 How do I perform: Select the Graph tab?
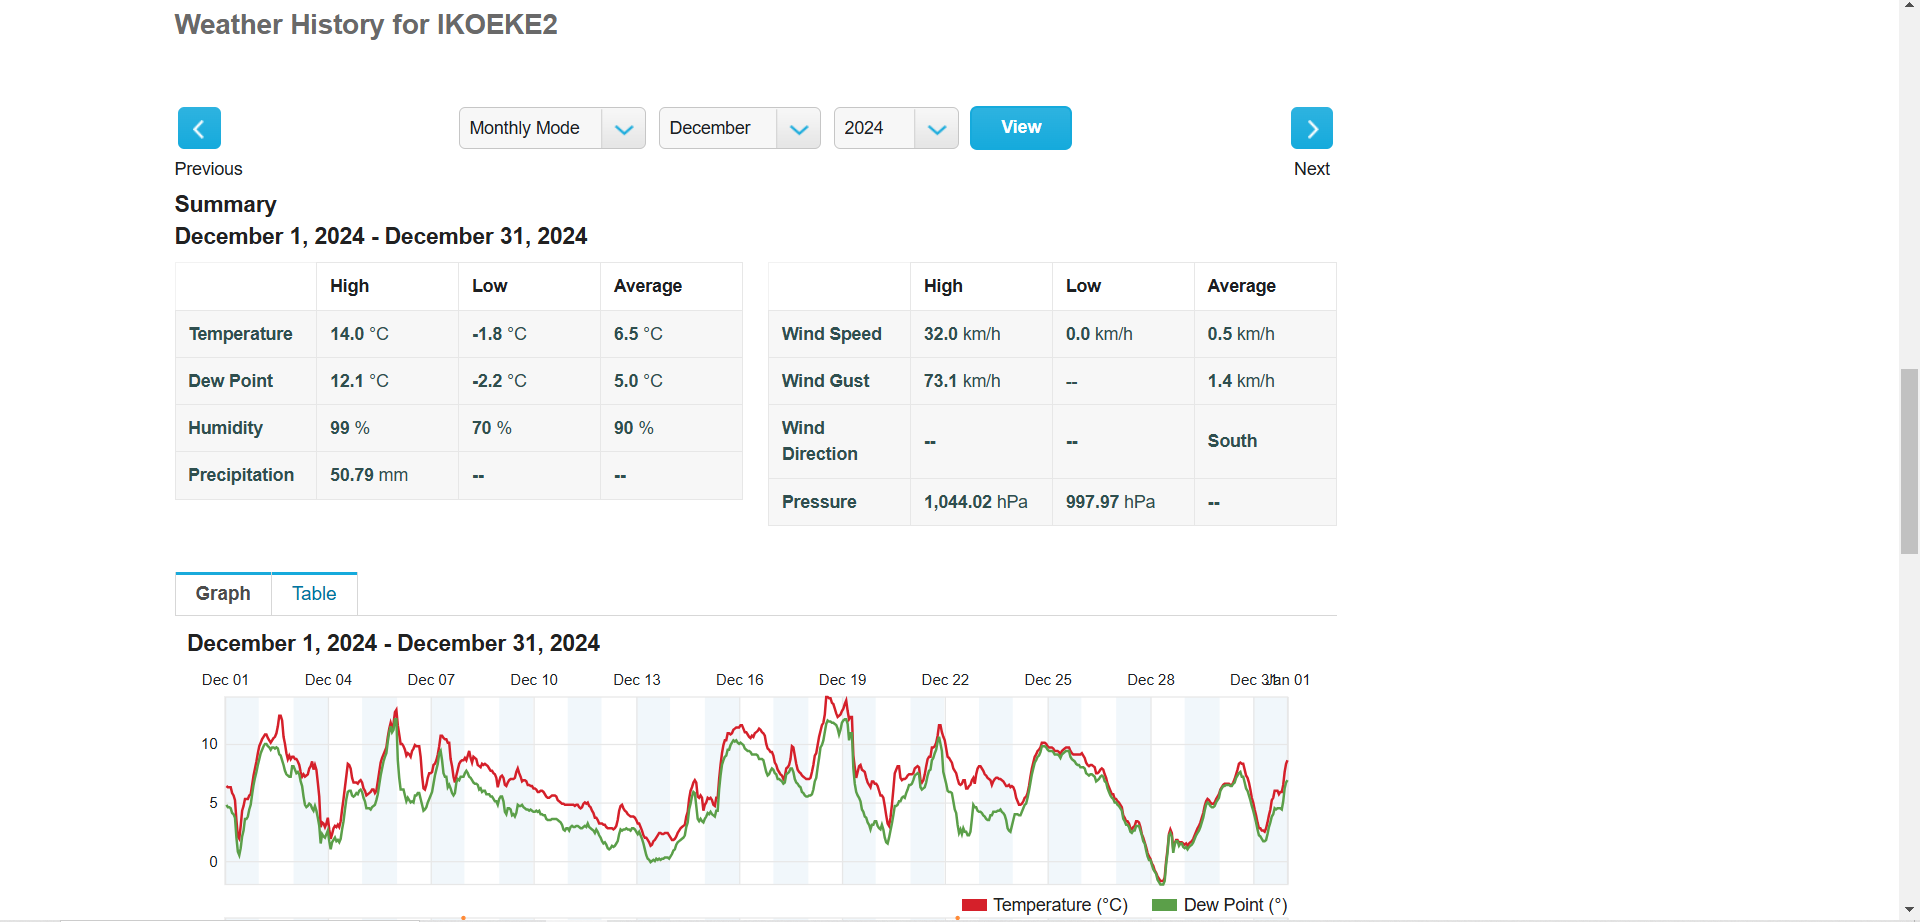click(223, 594)
